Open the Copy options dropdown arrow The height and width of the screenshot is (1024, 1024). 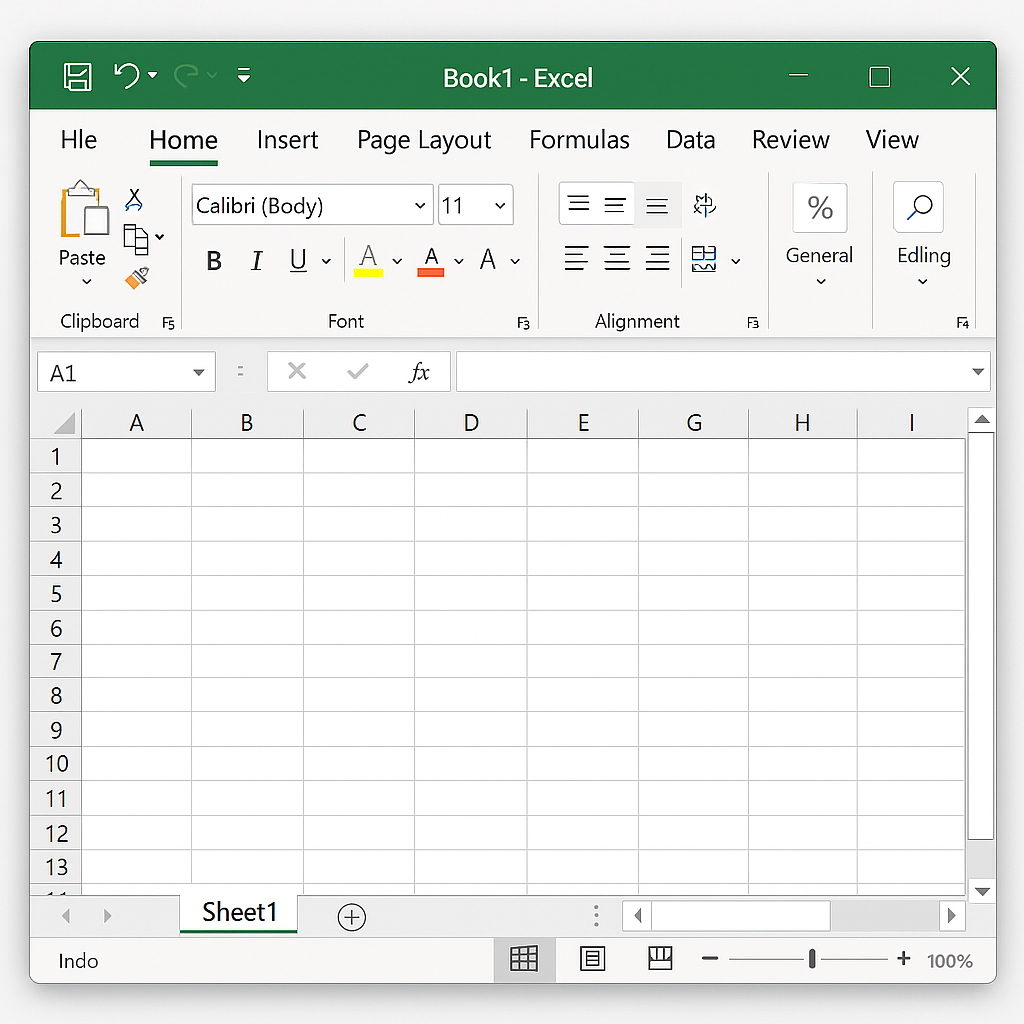tap(160, 237)
